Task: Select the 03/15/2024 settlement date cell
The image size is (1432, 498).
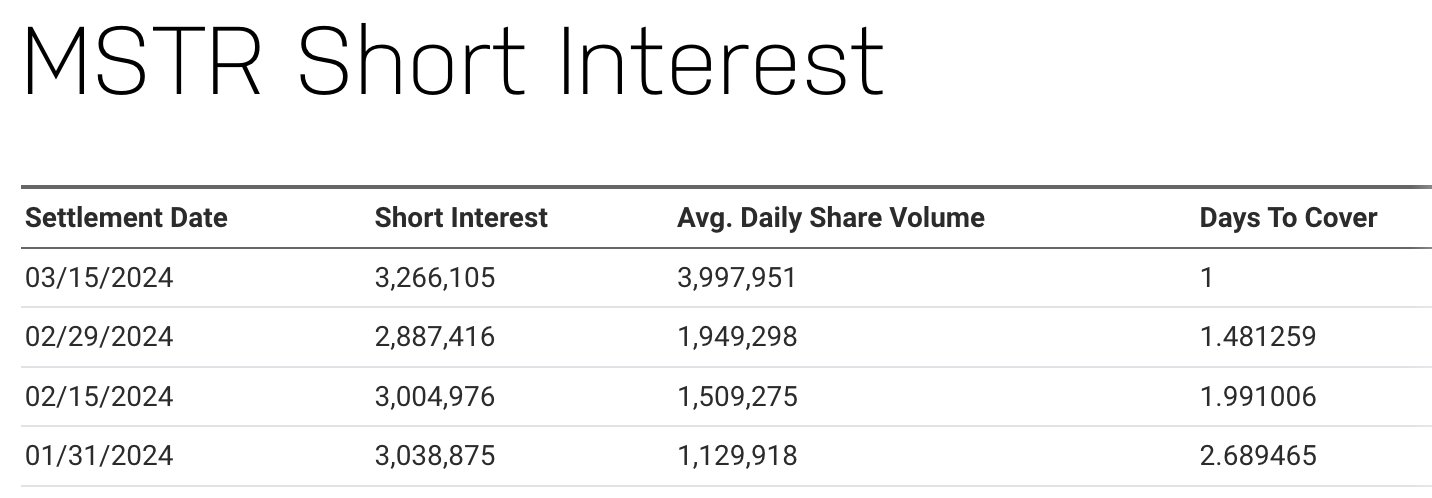Action: (99, 277)
